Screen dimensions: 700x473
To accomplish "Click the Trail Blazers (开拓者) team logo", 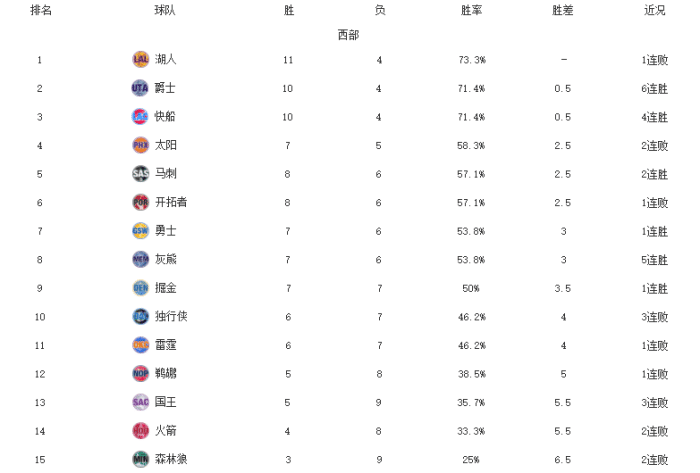I will point(140,202).
